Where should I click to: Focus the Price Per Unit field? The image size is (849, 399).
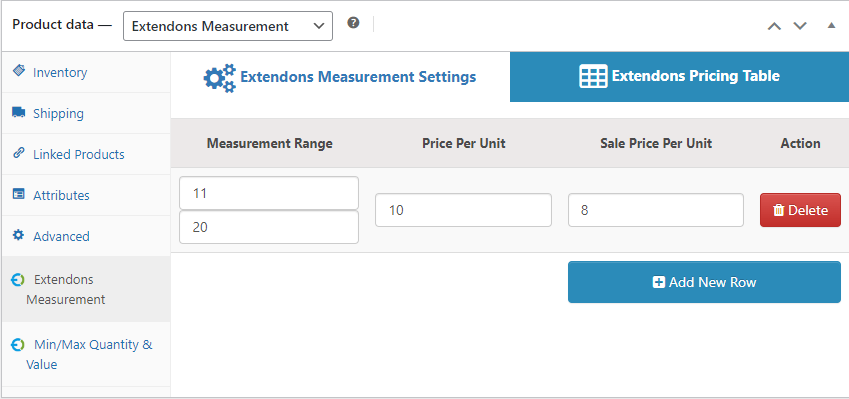point(463,210)
